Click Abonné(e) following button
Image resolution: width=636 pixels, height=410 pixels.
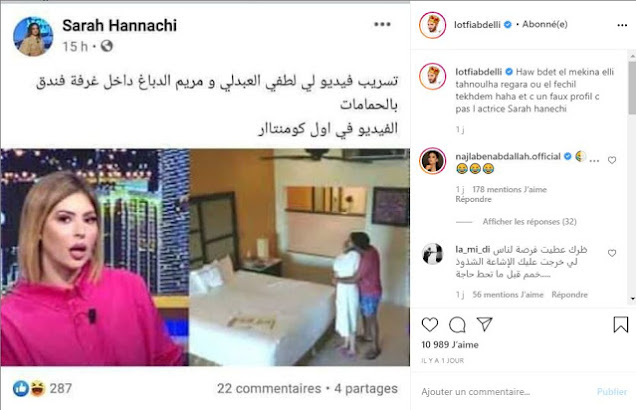545,24
